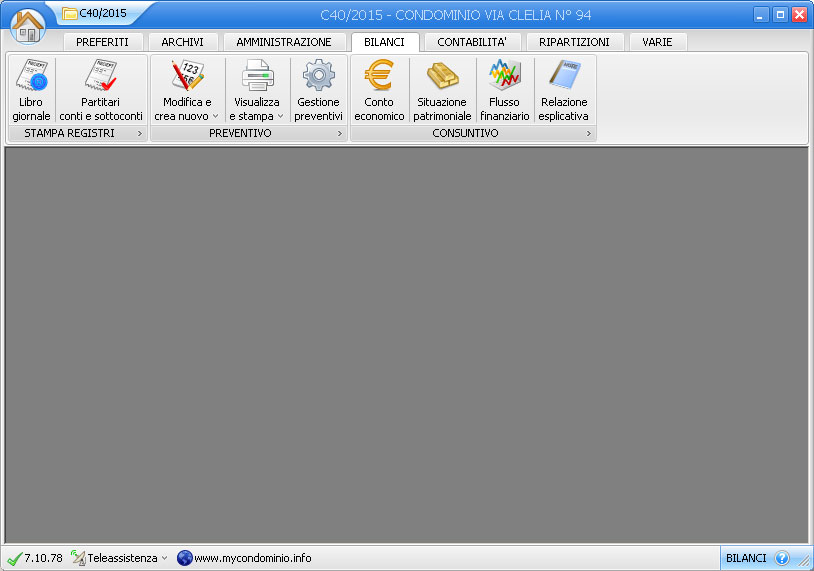
Task: Open the Relazione esplicativa notebook
Action: pyautogui.click(x=563, y=90)
